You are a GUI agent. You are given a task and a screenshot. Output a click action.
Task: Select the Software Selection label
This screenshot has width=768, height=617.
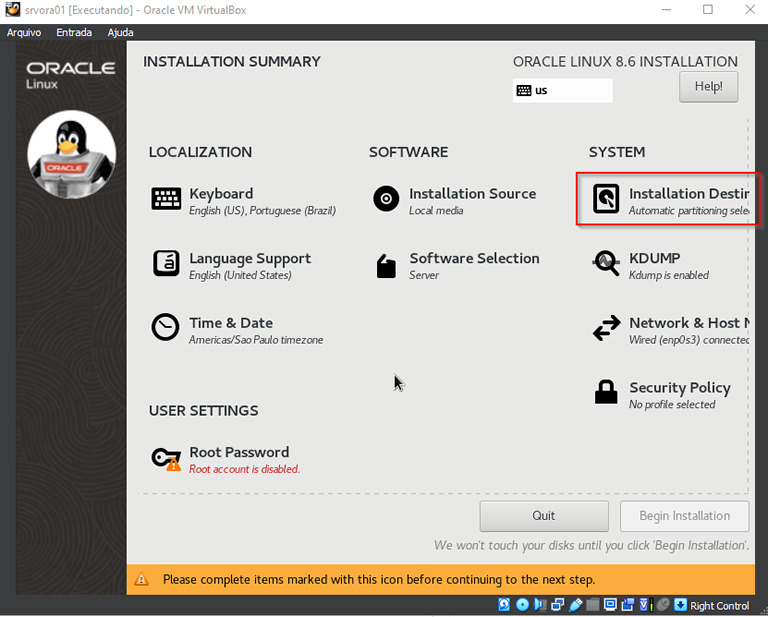click(x=475, y=258)
